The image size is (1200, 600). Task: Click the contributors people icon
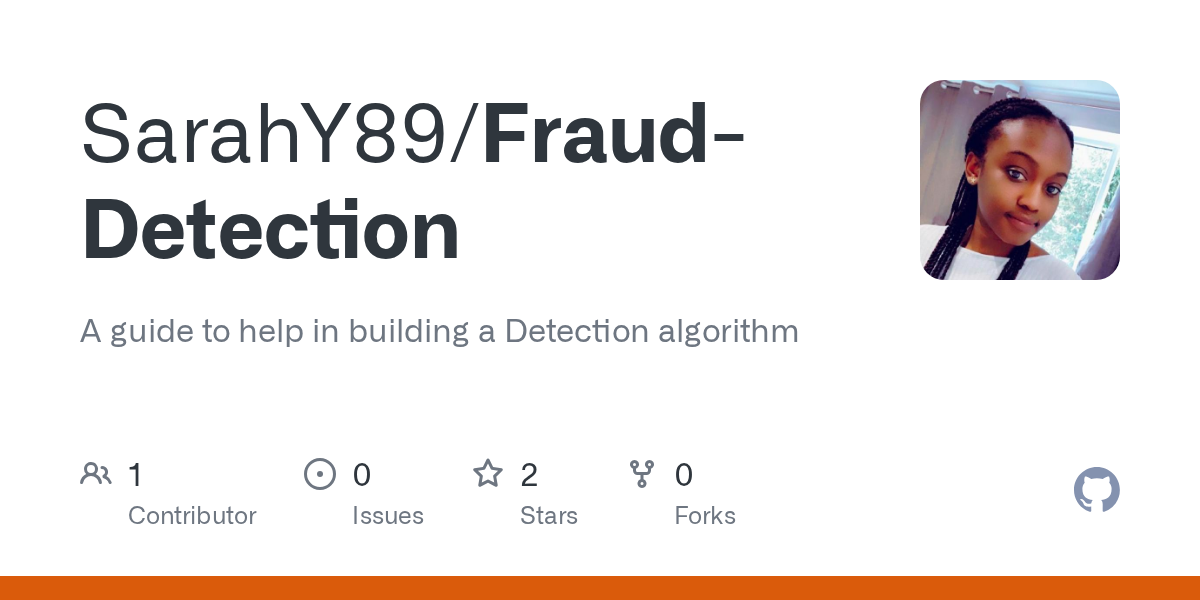[x=95, y=474]
